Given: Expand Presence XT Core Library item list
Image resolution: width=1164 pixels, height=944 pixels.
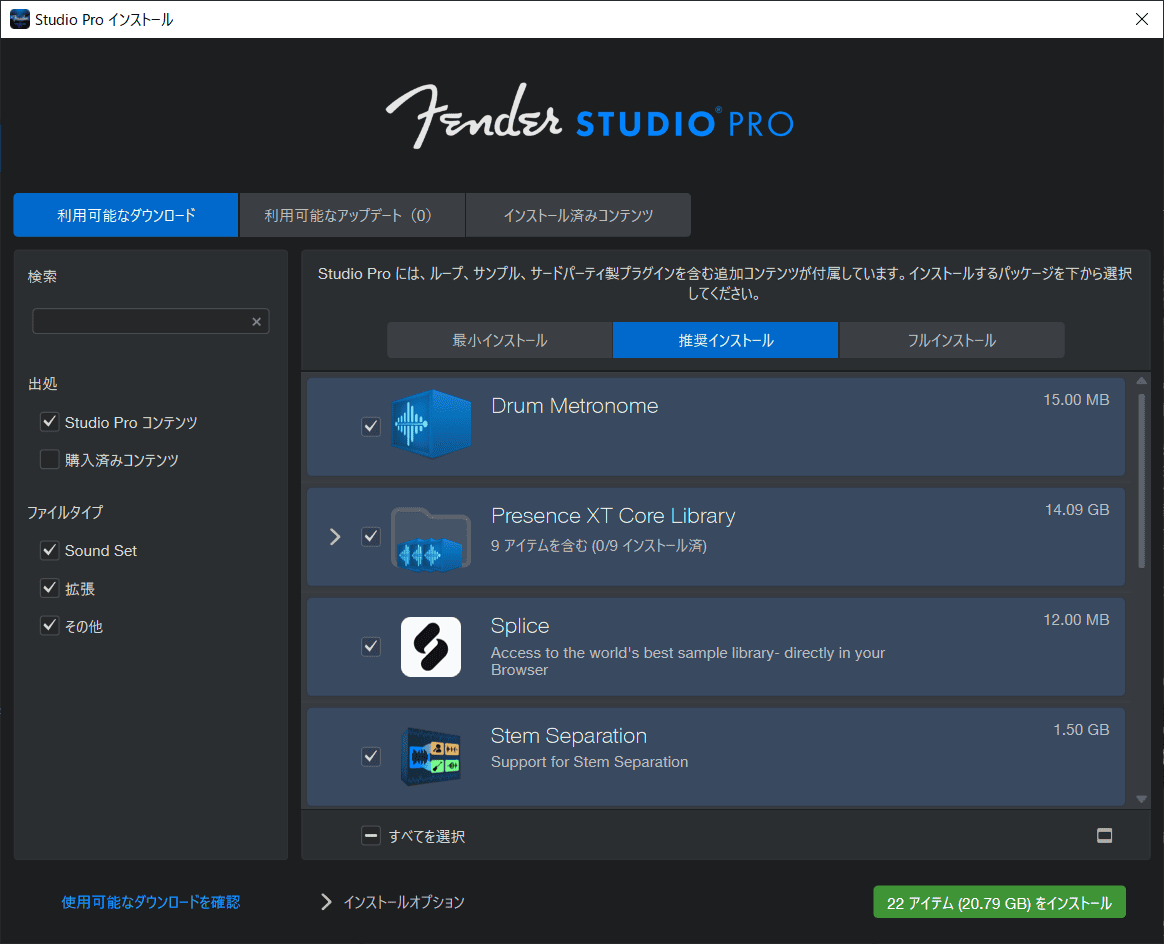Looking at the screenshot, I should click(335, 537).
